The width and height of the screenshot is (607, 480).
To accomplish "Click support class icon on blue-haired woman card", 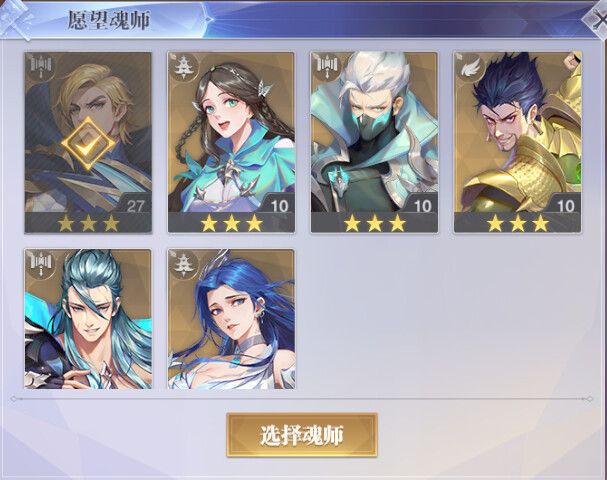I will pyautogui.click(x=182, y=264).
